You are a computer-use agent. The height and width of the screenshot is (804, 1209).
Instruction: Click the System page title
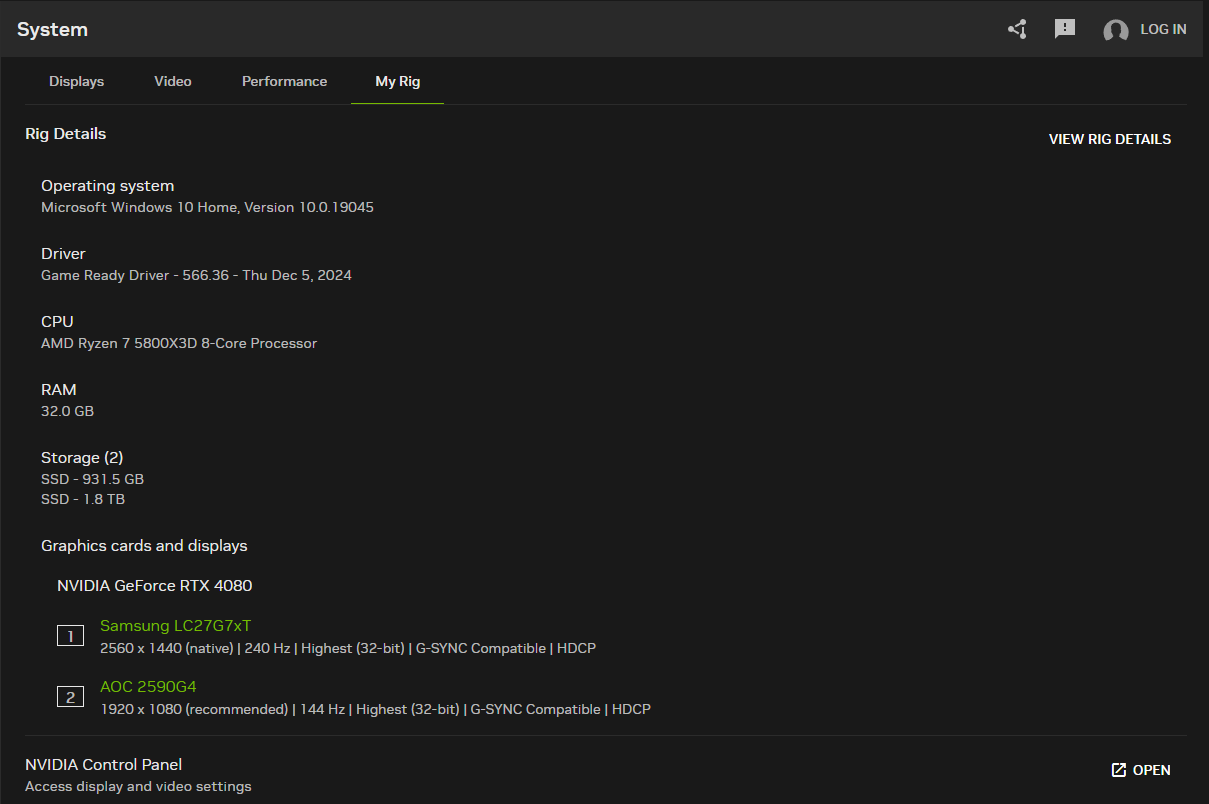(52, 30)
